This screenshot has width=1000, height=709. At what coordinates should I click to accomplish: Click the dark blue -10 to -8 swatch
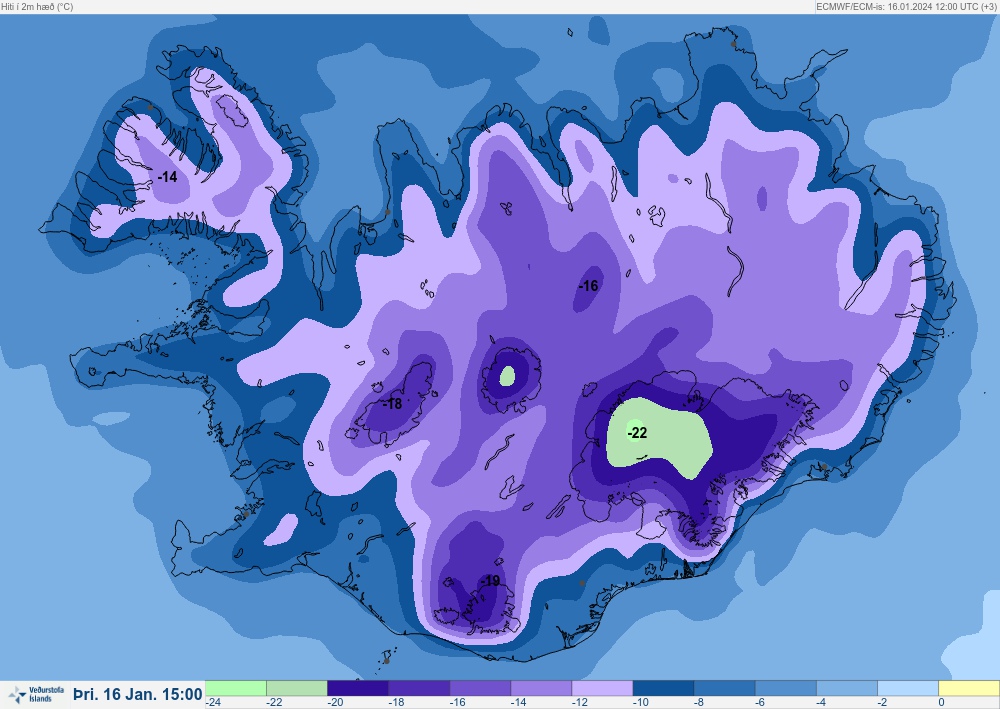[663, 688]
